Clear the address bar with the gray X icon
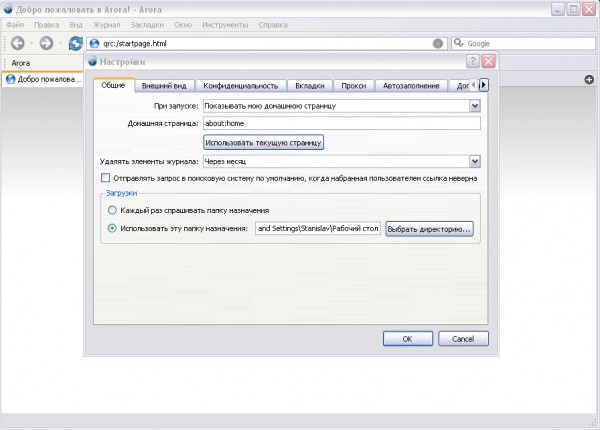 438,44
